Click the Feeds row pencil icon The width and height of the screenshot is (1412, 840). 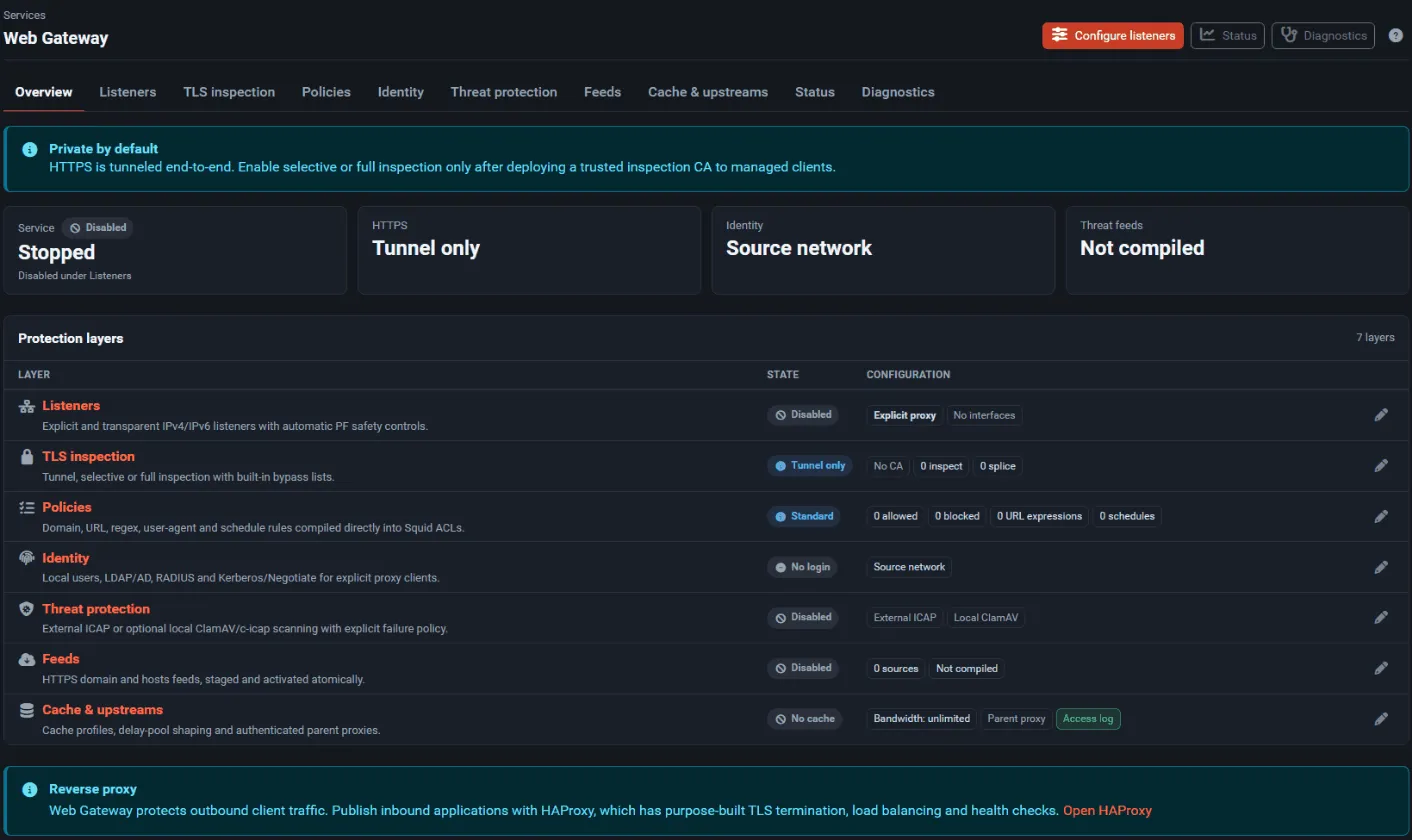pos(1381,668)
